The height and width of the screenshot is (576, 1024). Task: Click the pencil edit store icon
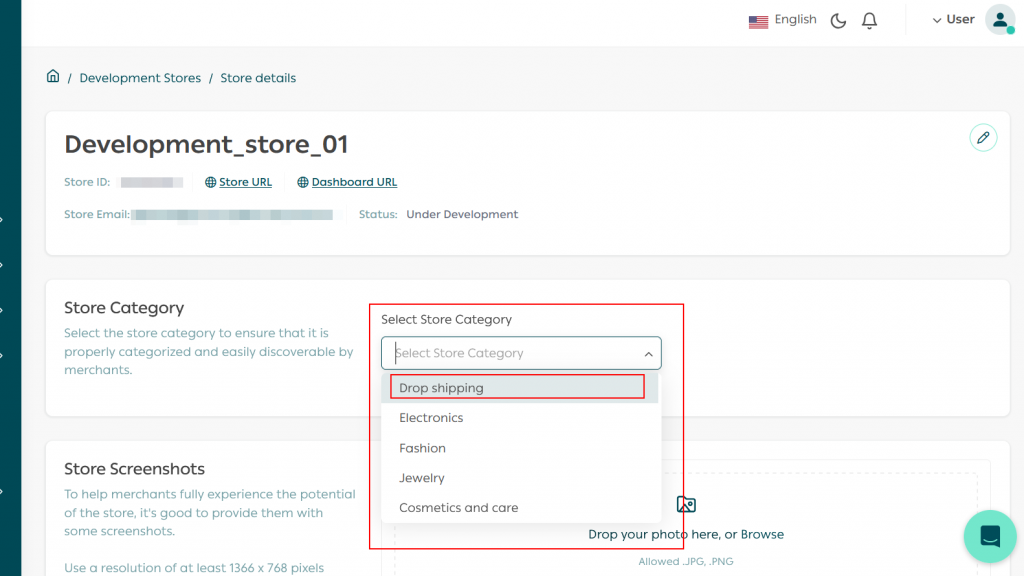pyautogui.click(x=983, y=138)
